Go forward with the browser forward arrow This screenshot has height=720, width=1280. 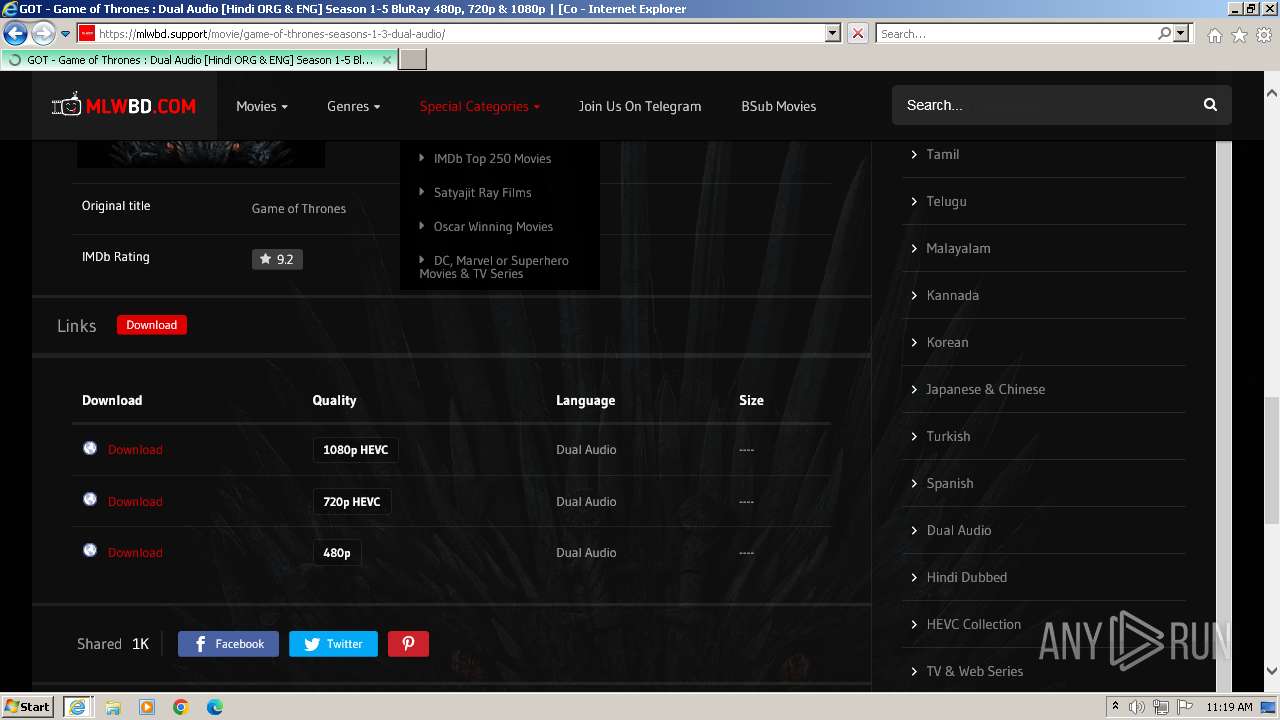(x=42, y=33)
